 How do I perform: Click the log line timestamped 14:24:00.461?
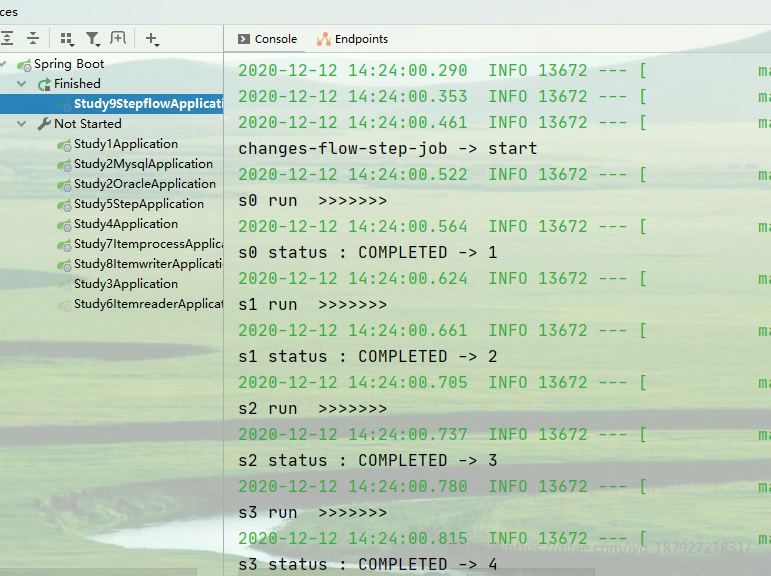point(504,122)
